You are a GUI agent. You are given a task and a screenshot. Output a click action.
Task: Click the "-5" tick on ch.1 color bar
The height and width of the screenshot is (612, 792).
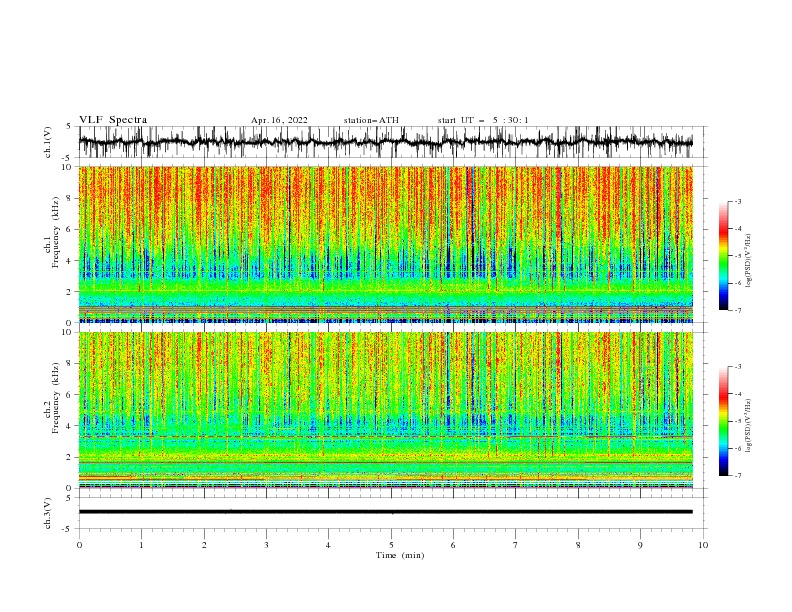click(x=738, y=256)
